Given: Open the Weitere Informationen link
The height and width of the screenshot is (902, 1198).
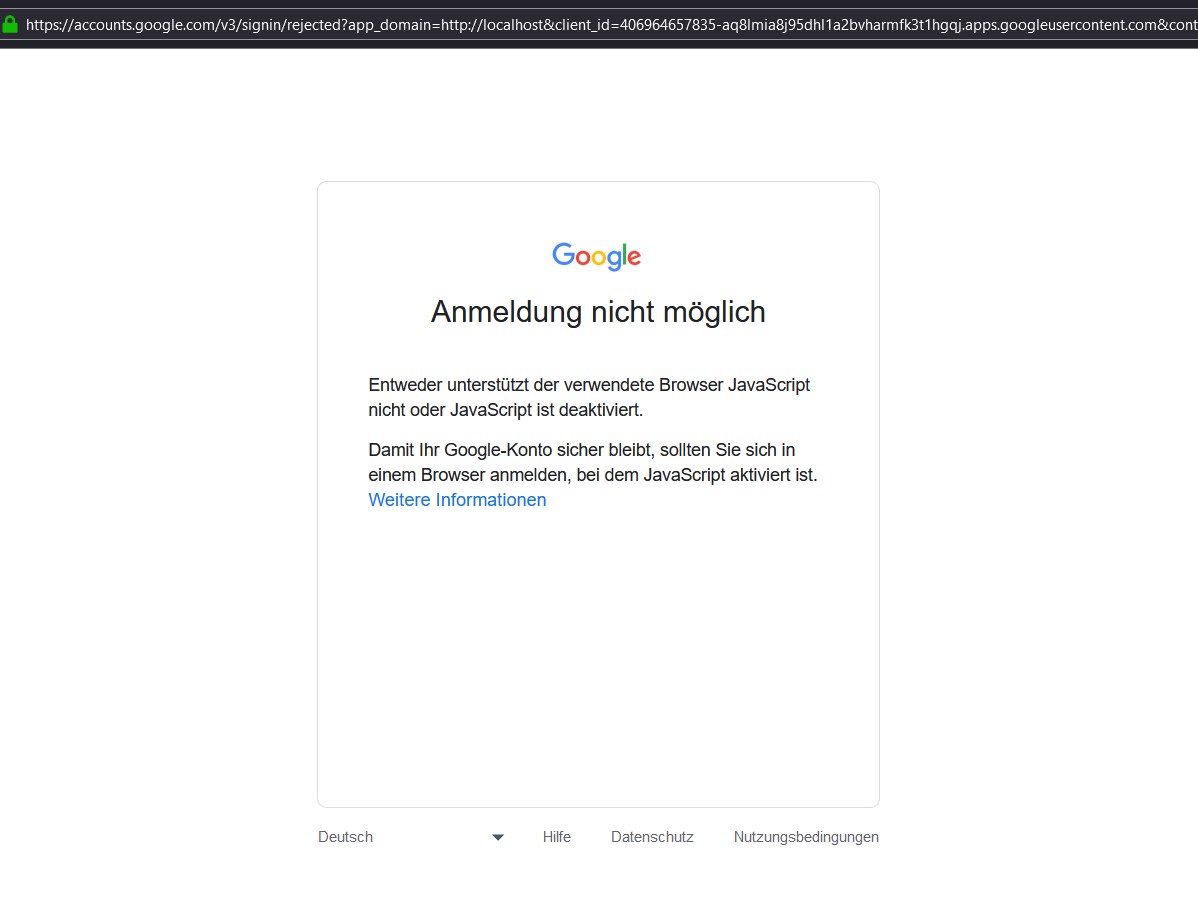Looking at the screenshot, I should 457,499.
